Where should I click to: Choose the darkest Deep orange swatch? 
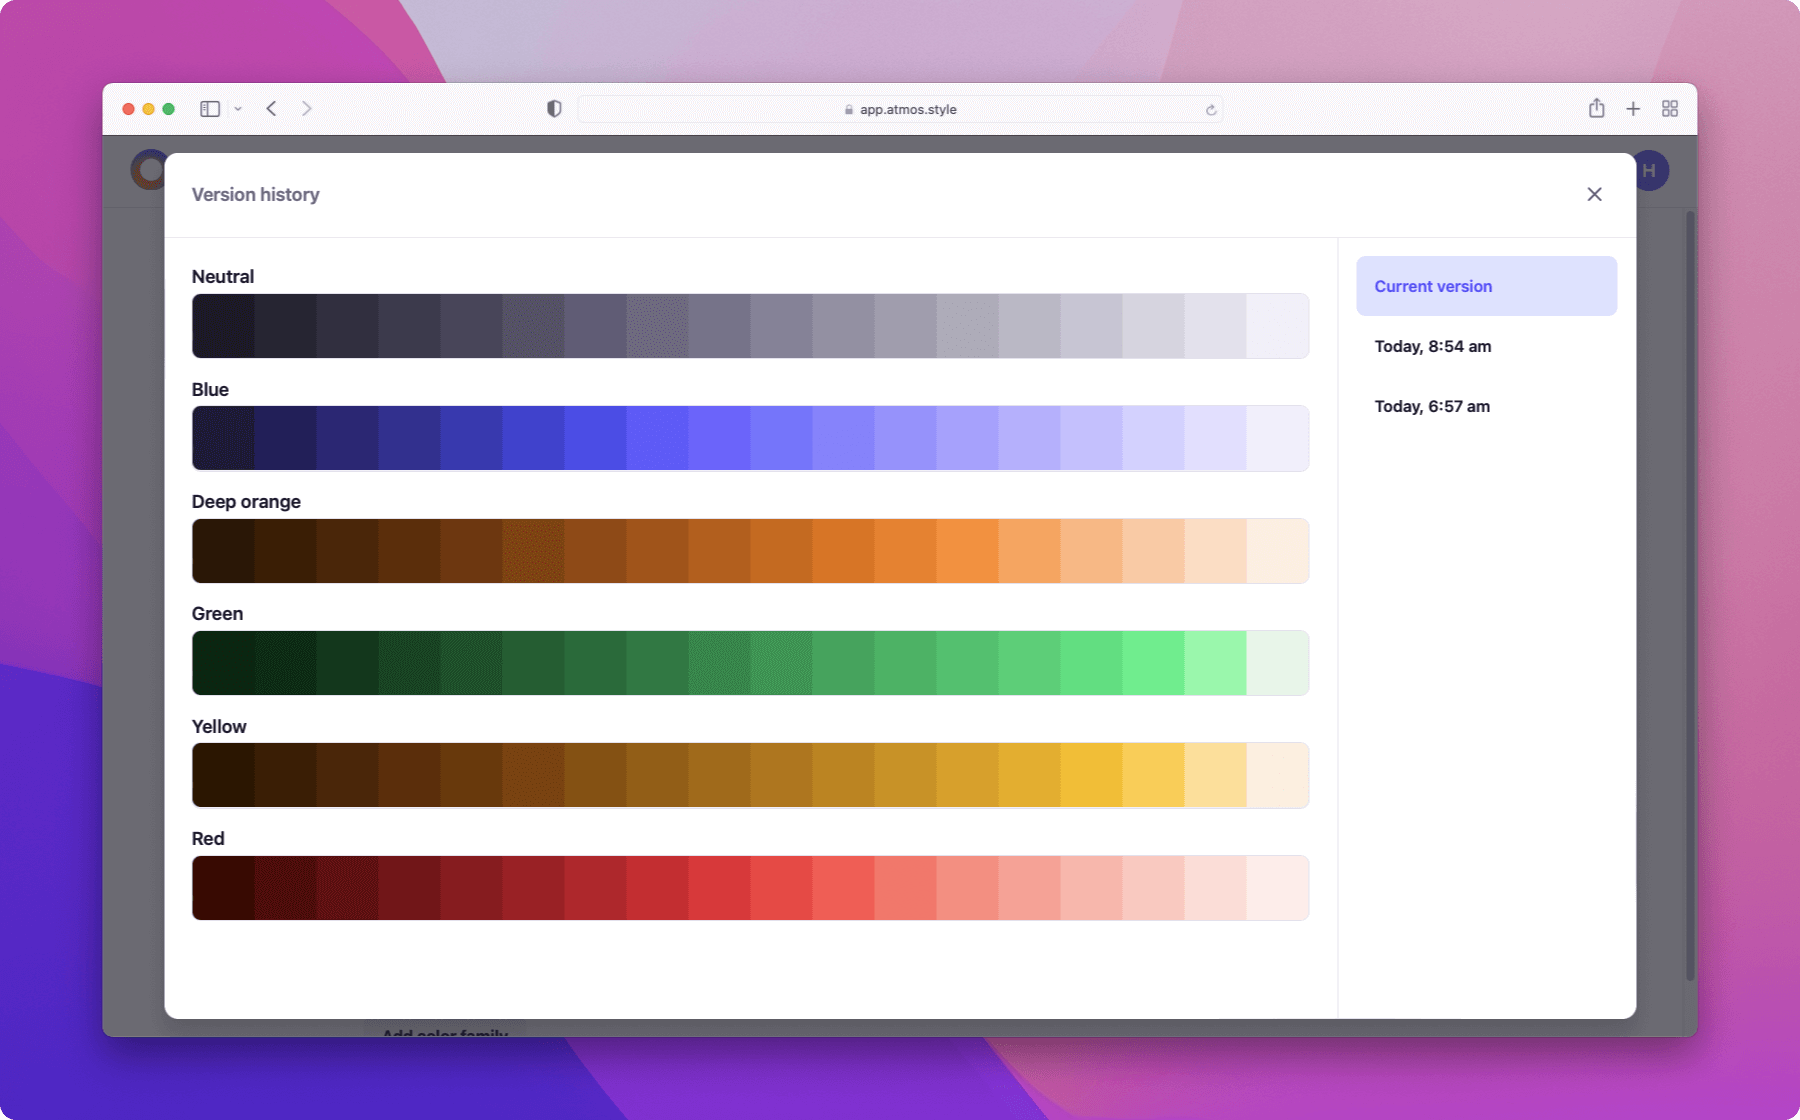[x=223, y=551]
